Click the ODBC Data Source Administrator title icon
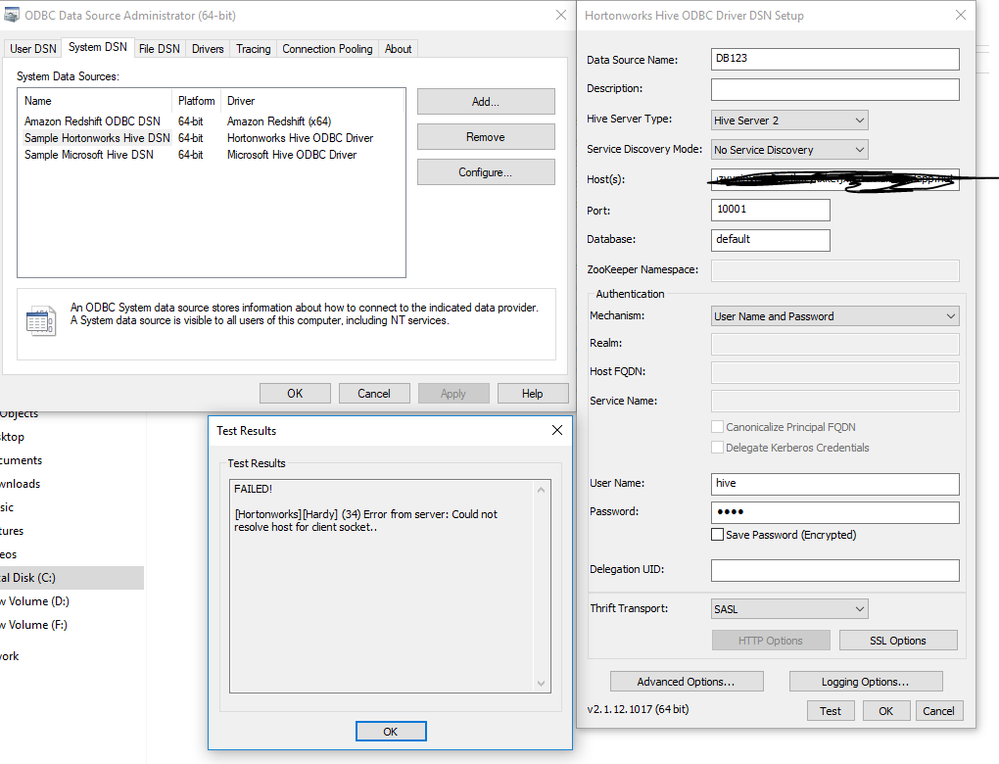999x764 pixels. (11, 15)
